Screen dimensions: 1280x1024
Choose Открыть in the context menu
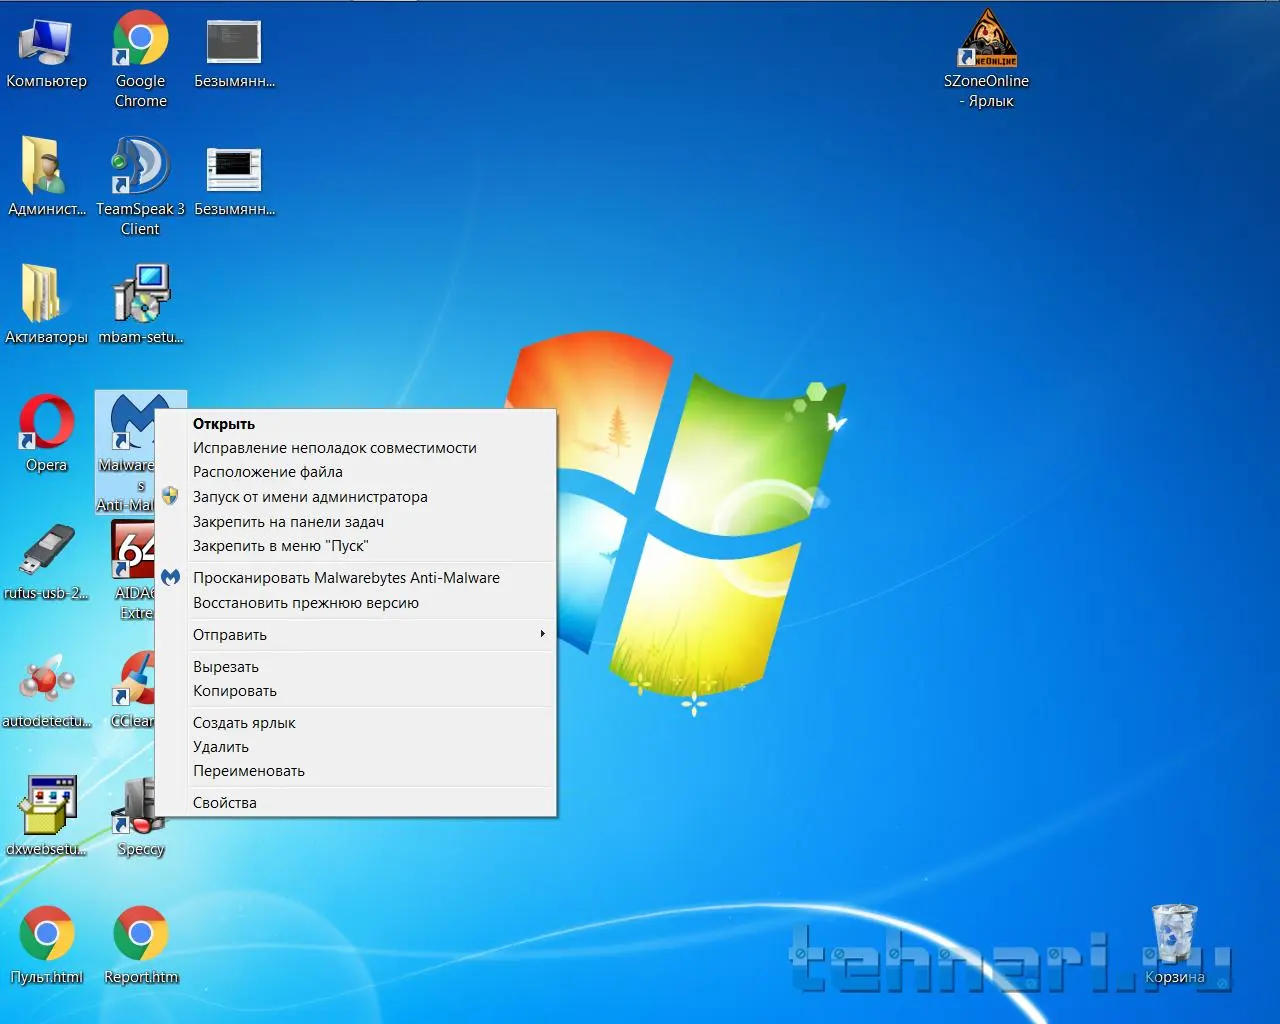click(224, 424)
